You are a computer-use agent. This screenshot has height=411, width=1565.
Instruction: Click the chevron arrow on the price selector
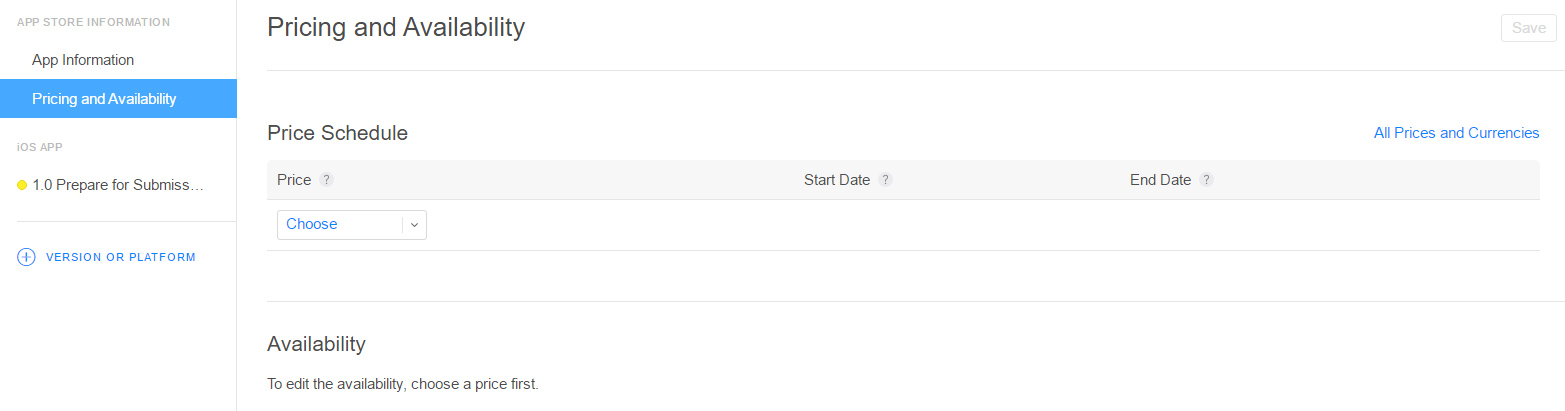[x=414, y=225]
